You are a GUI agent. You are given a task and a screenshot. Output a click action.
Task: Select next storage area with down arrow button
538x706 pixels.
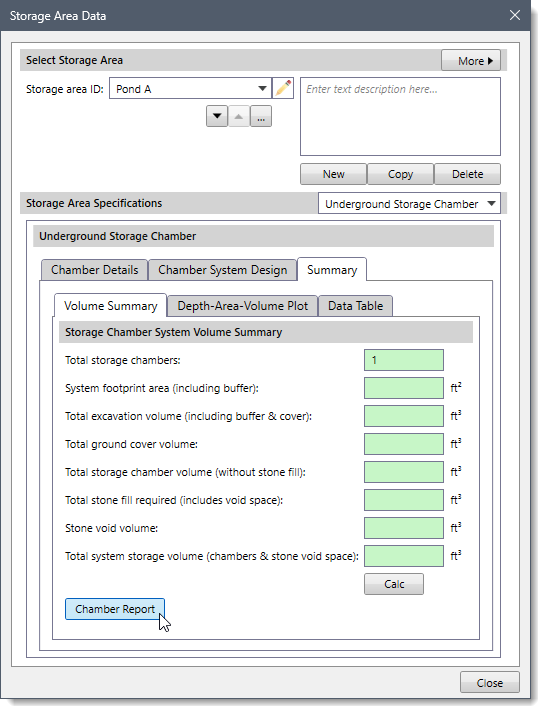click(x=217, y=117)
